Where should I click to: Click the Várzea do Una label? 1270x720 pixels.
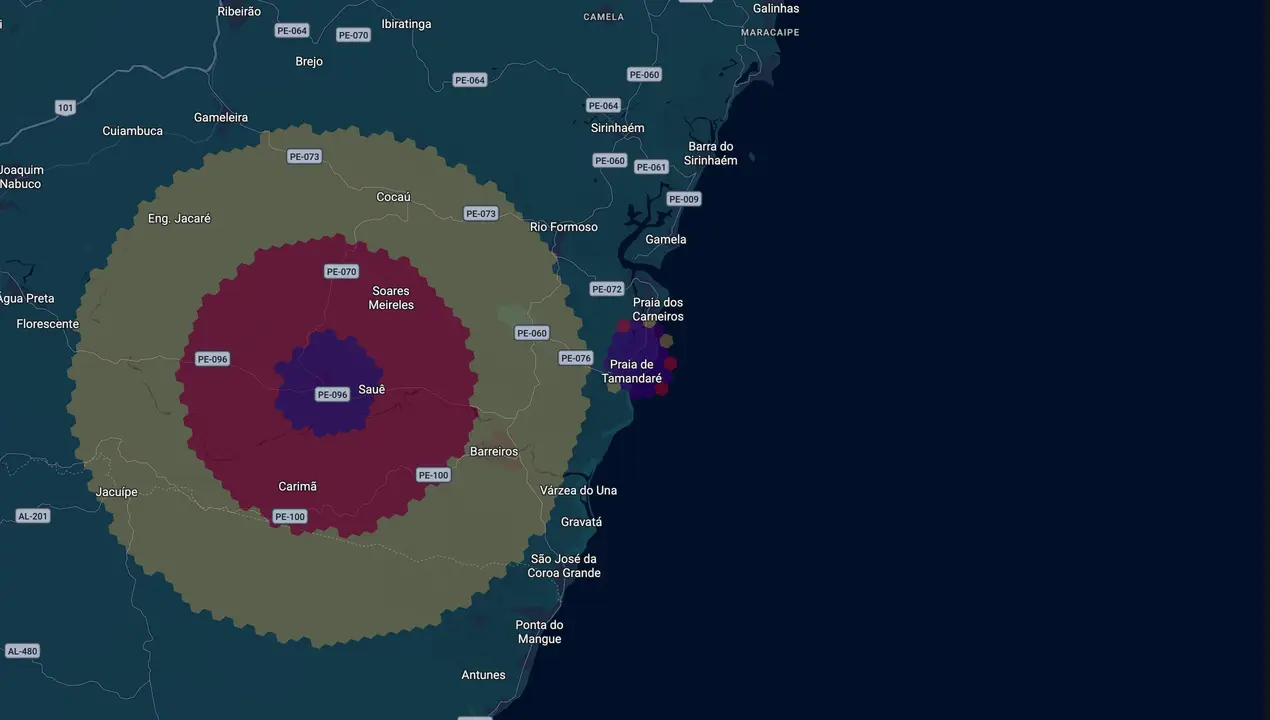click(x=578, y=490)
